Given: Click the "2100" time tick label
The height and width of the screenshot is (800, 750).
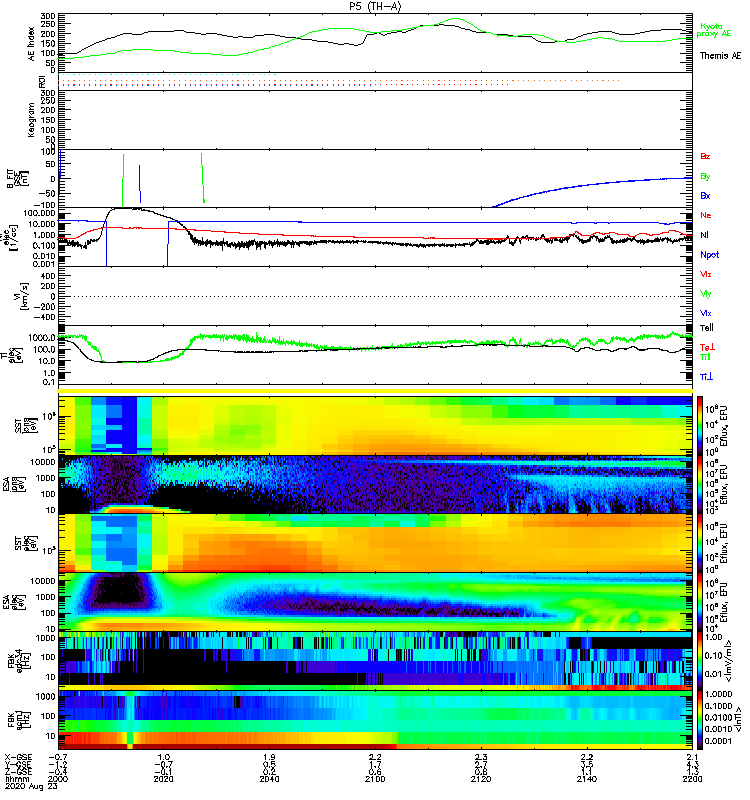Looking at the screenshot, I should coord(375,779).
